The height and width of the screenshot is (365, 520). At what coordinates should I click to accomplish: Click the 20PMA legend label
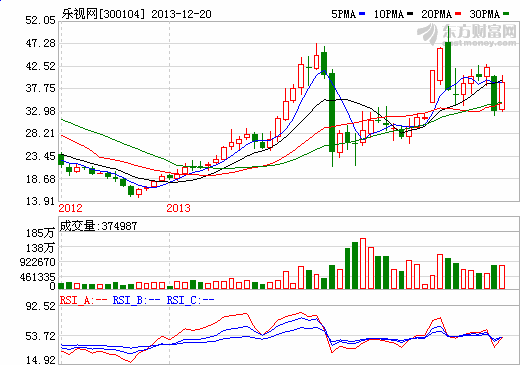coord(436,14)
